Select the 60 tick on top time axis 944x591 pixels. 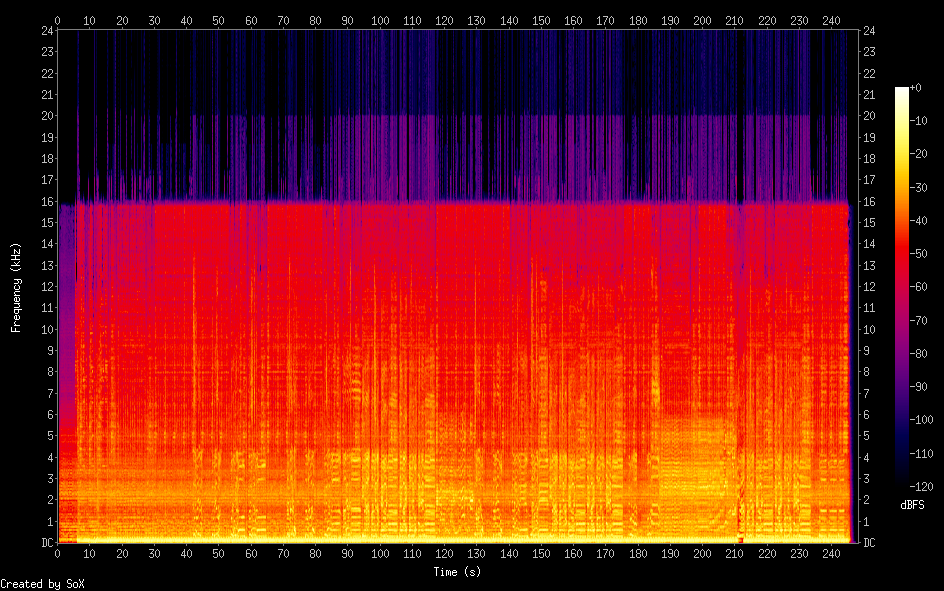(251, 19)
